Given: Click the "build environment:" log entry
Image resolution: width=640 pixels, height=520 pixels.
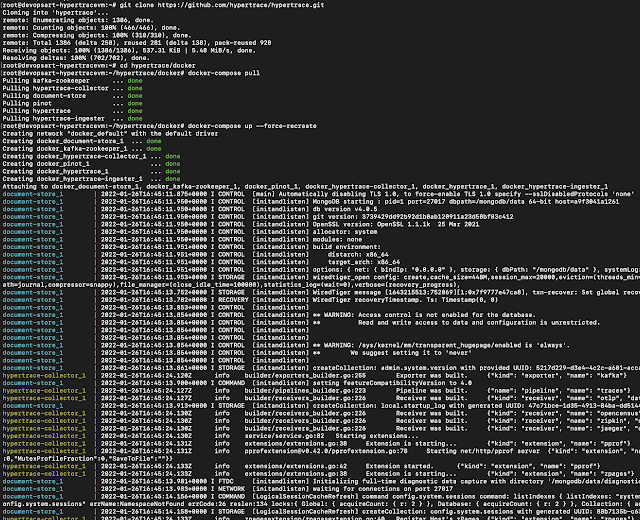Looking at the screenshot, I should 192,247.
